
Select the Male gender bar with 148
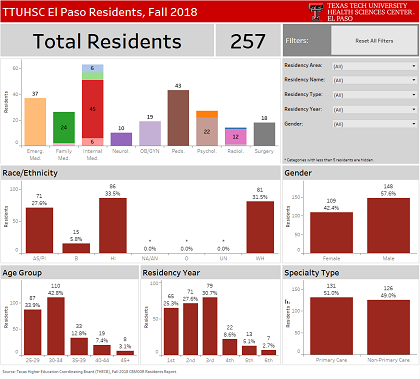click(389, 225)
